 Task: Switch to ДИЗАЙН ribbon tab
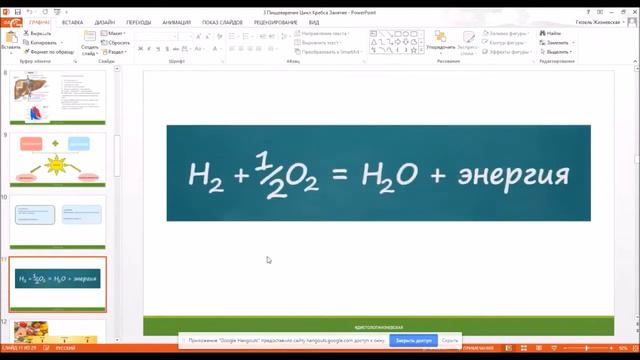tap(105, 22)
